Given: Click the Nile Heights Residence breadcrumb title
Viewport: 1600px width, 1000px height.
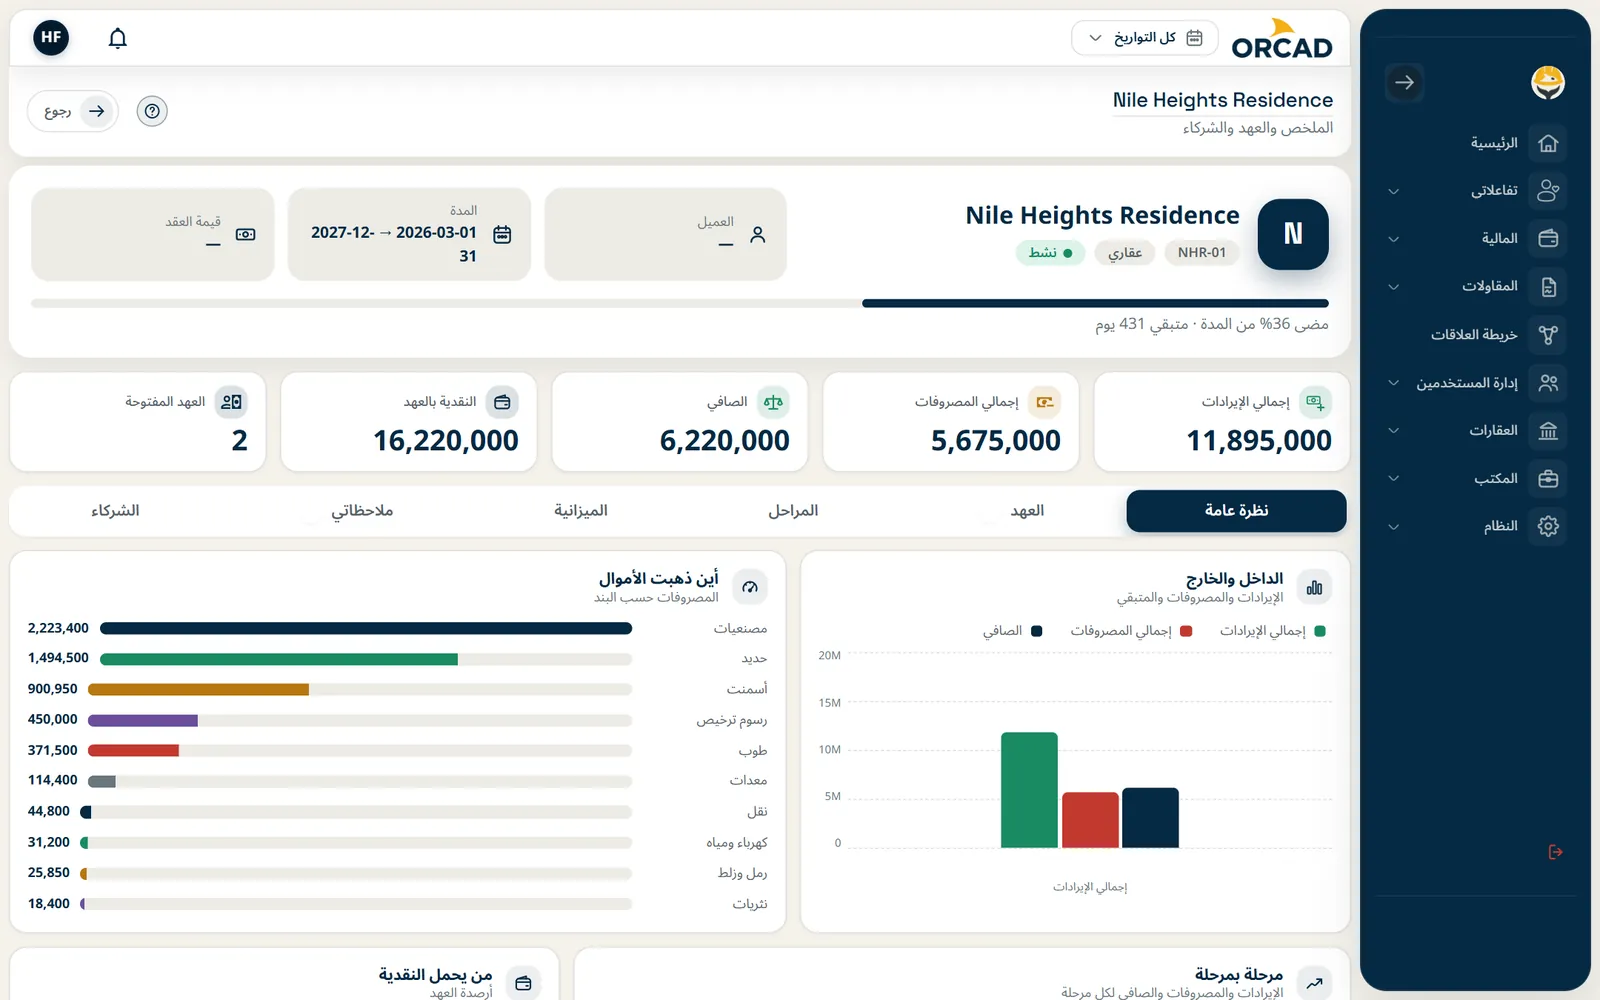Looking at the screenshot, I should point(1223,100).
